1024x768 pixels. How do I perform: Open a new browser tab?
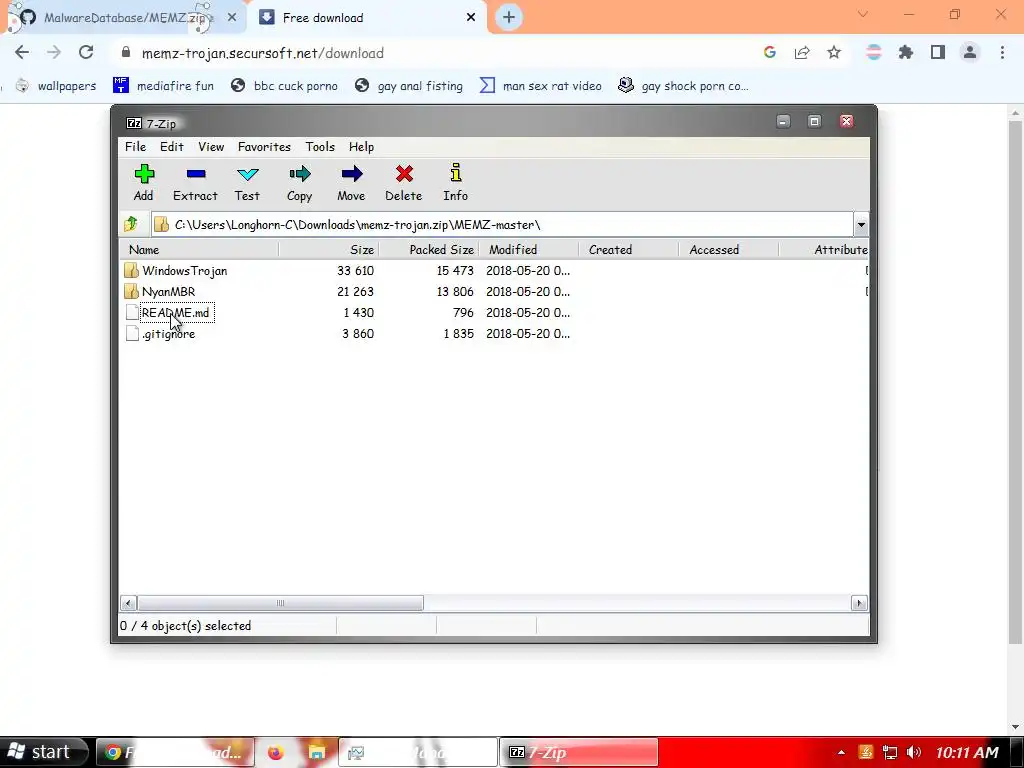pyautogui.click(x=509, y=18)
